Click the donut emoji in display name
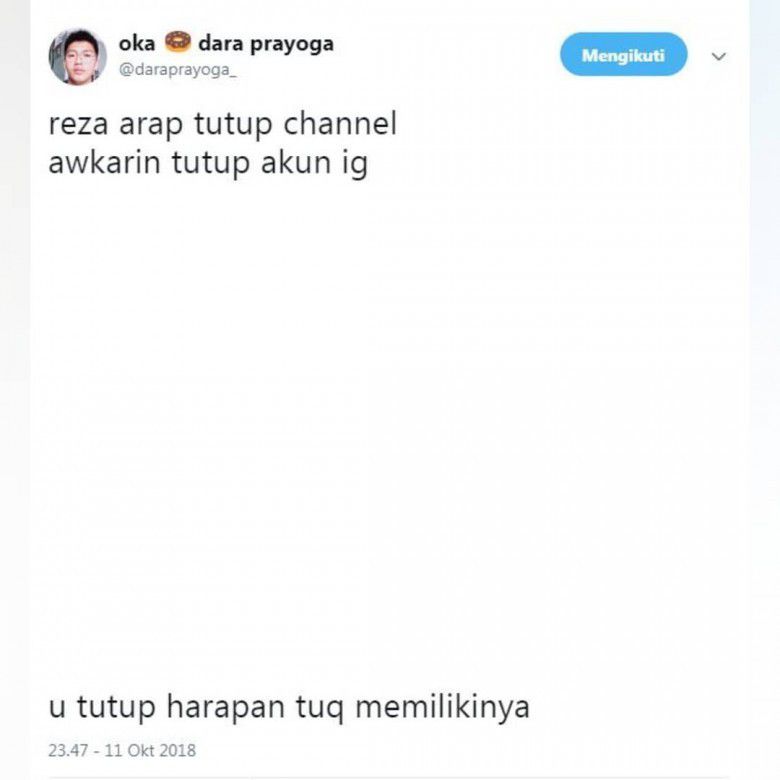 [178, 42]
